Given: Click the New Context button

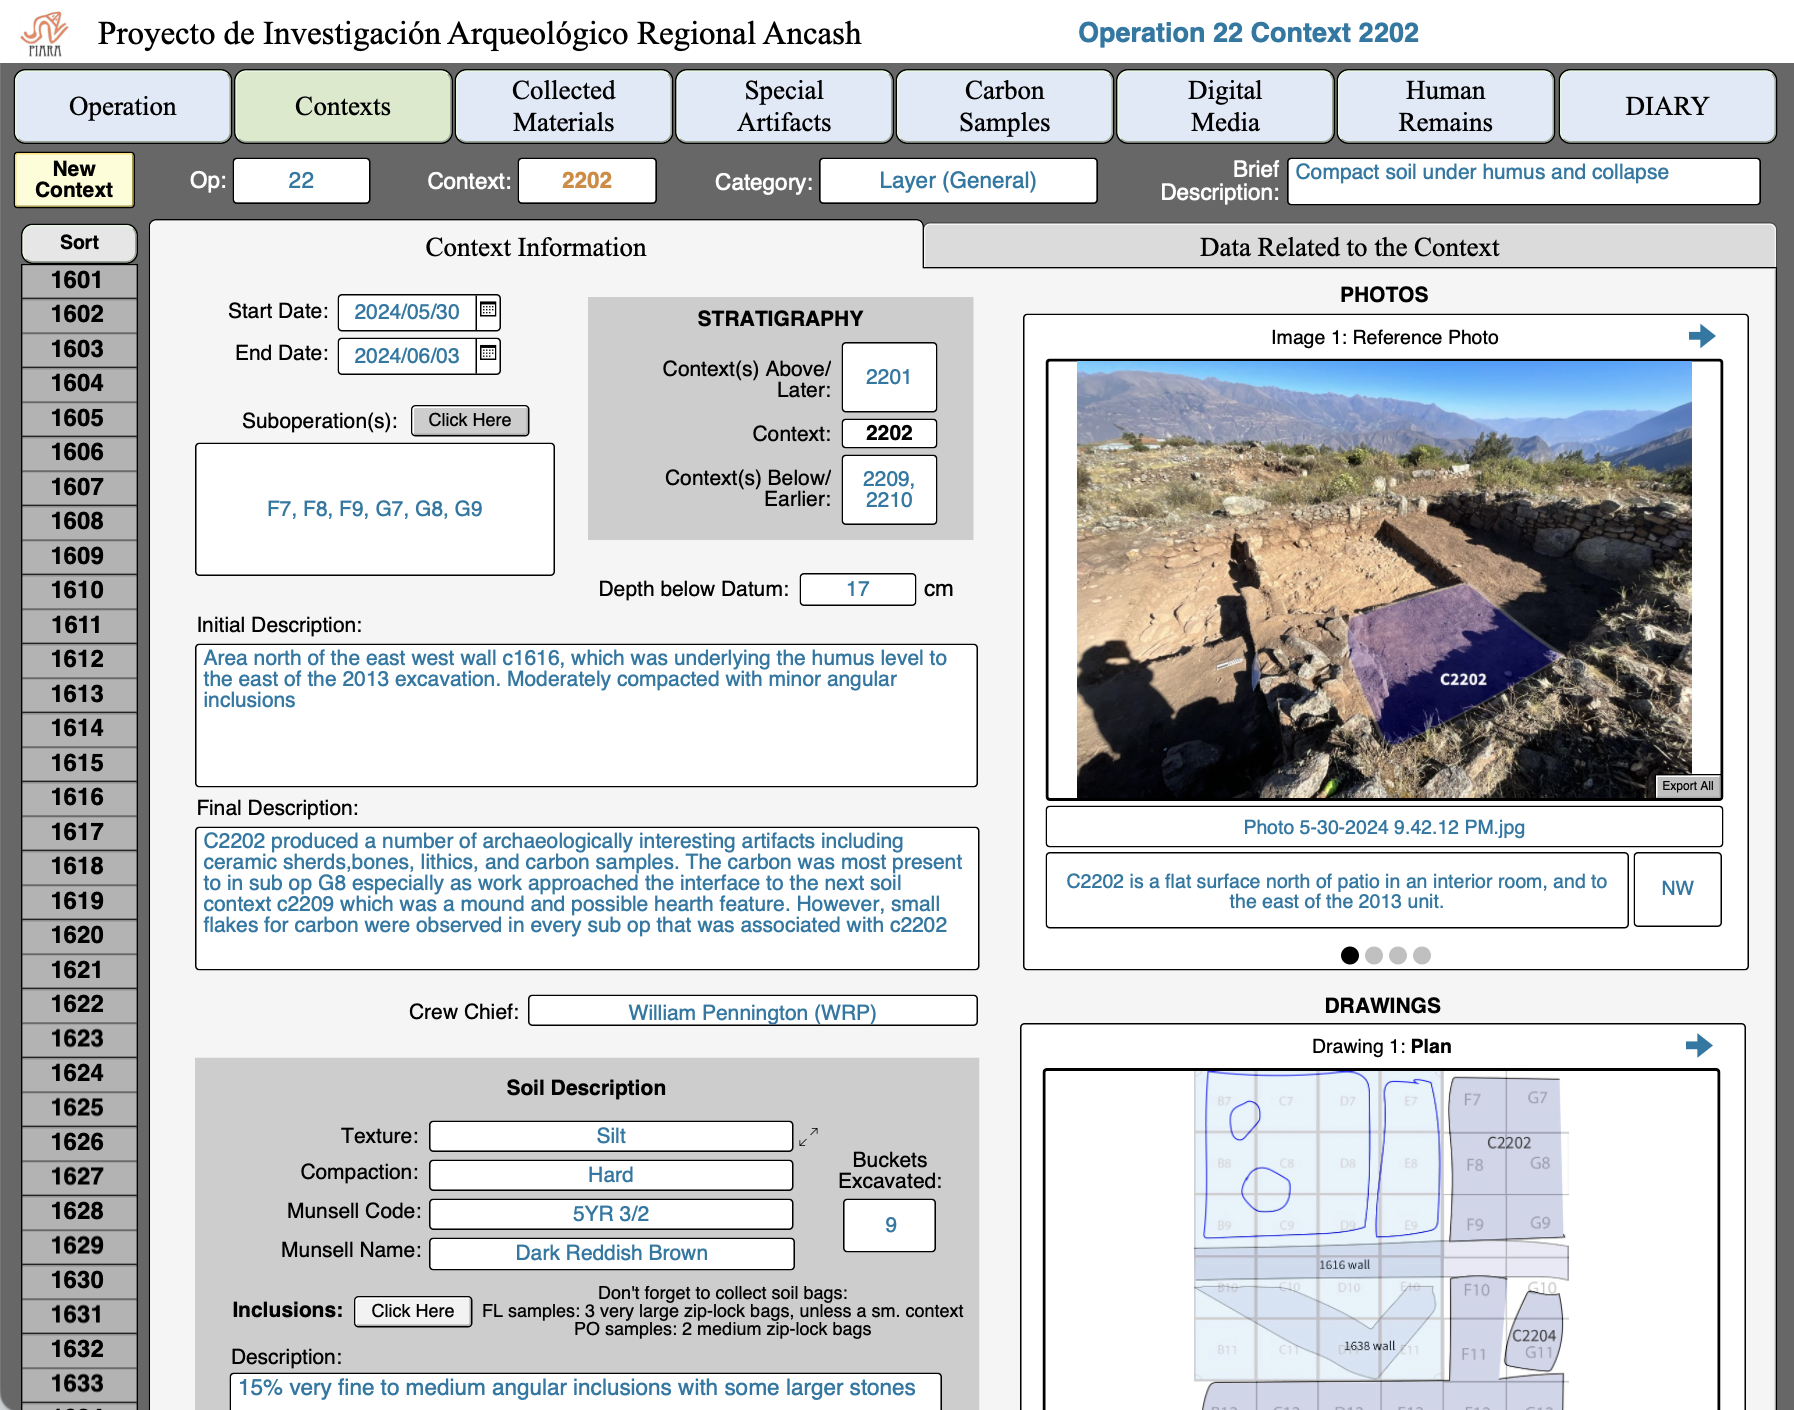Looking at the screenshot, I should [74, 180].
